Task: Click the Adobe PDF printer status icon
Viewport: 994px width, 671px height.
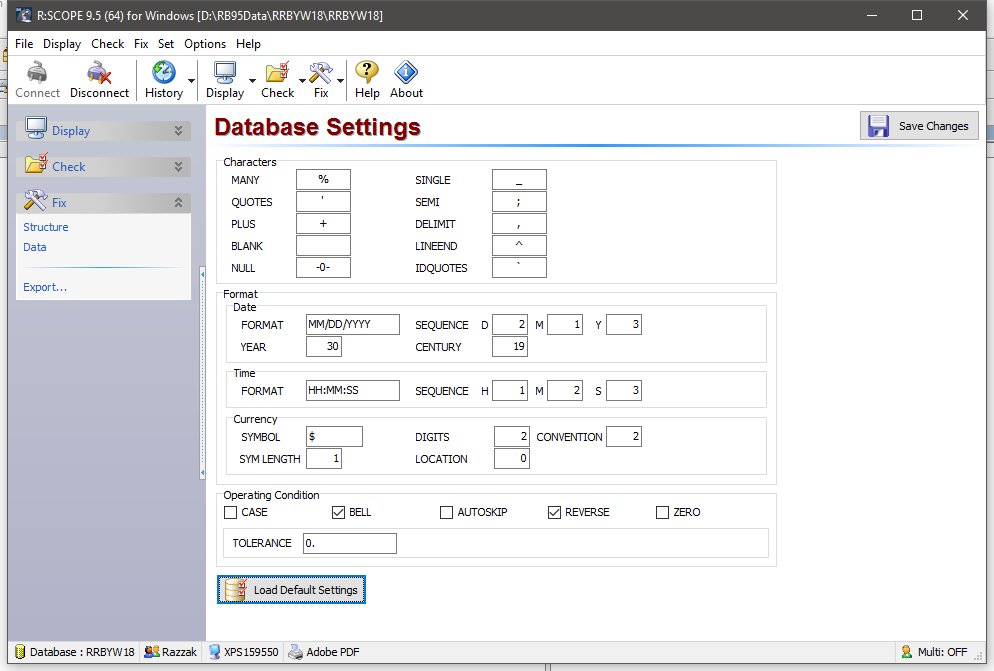Action: pyautogui.click(x=296, y=652)
